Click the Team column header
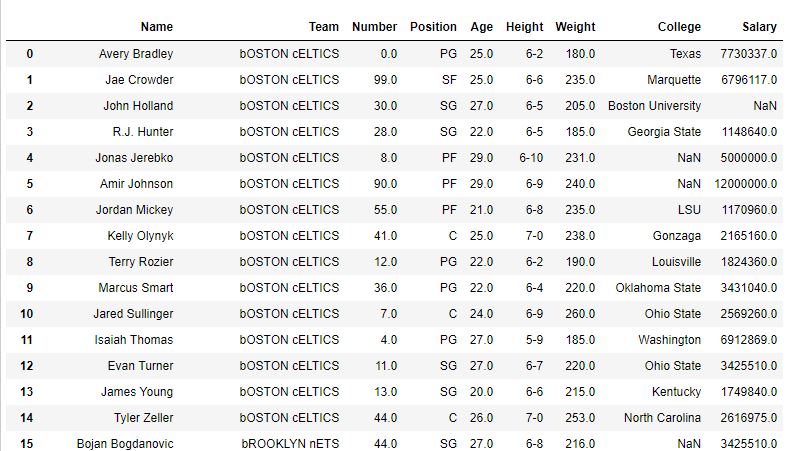This screenshot has width=790, height=451. [323, 27]
